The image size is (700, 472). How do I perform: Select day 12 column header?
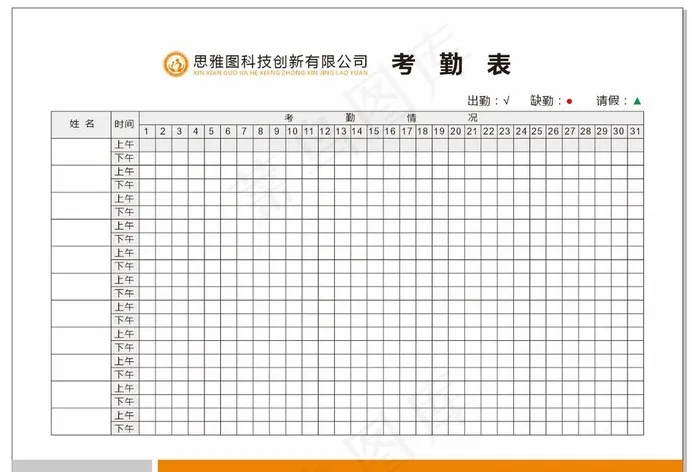pyautogui.click(x=326, y=131)
